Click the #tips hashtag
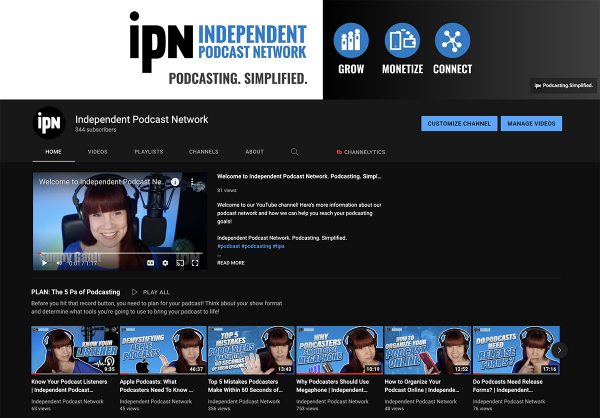The image size is (600, 418). click(x=279, y=246)
